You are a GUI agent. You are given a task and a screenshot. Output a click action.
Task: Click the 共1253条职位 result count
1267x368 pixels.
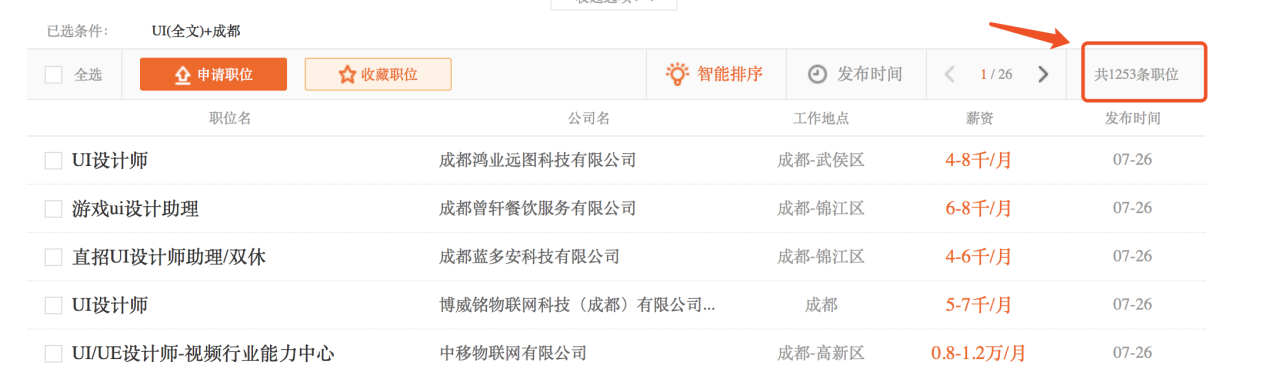click(x=1136, y=74)
